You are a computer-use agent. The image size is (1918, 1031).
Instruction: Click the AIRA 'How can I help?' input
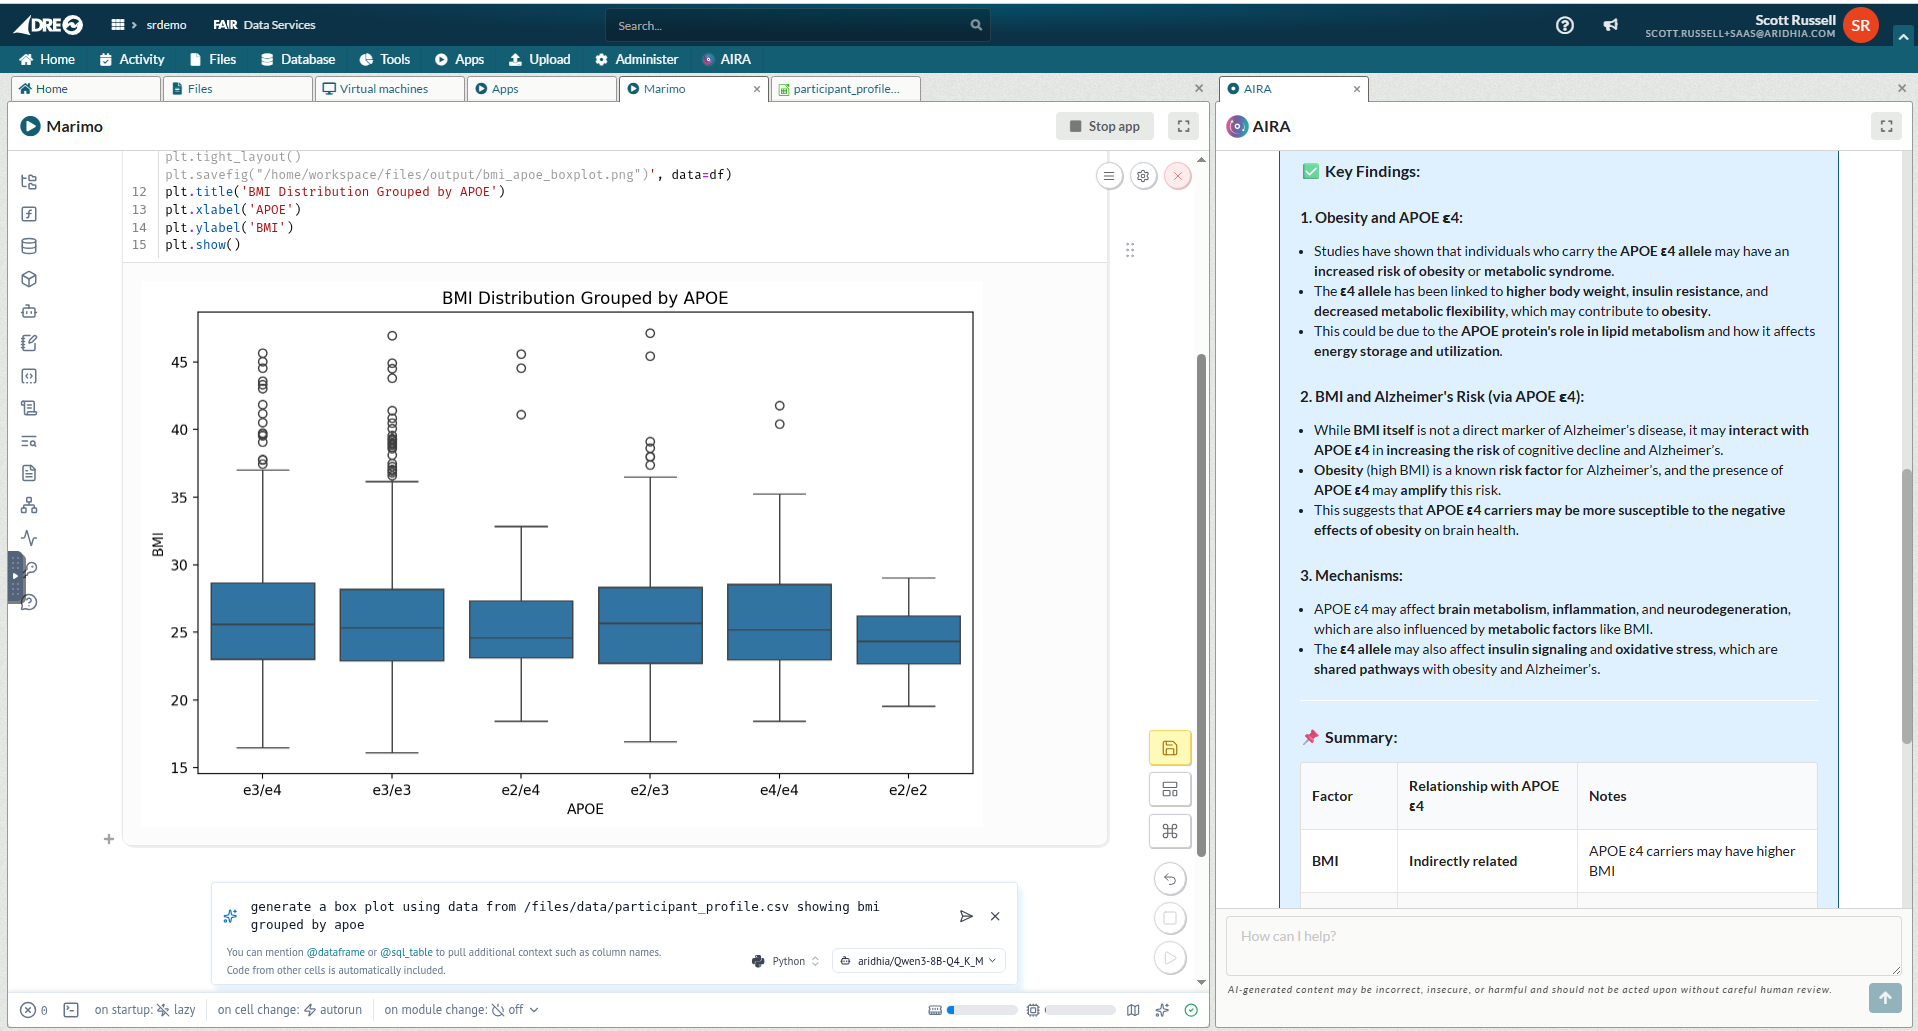click(1562, 945)
